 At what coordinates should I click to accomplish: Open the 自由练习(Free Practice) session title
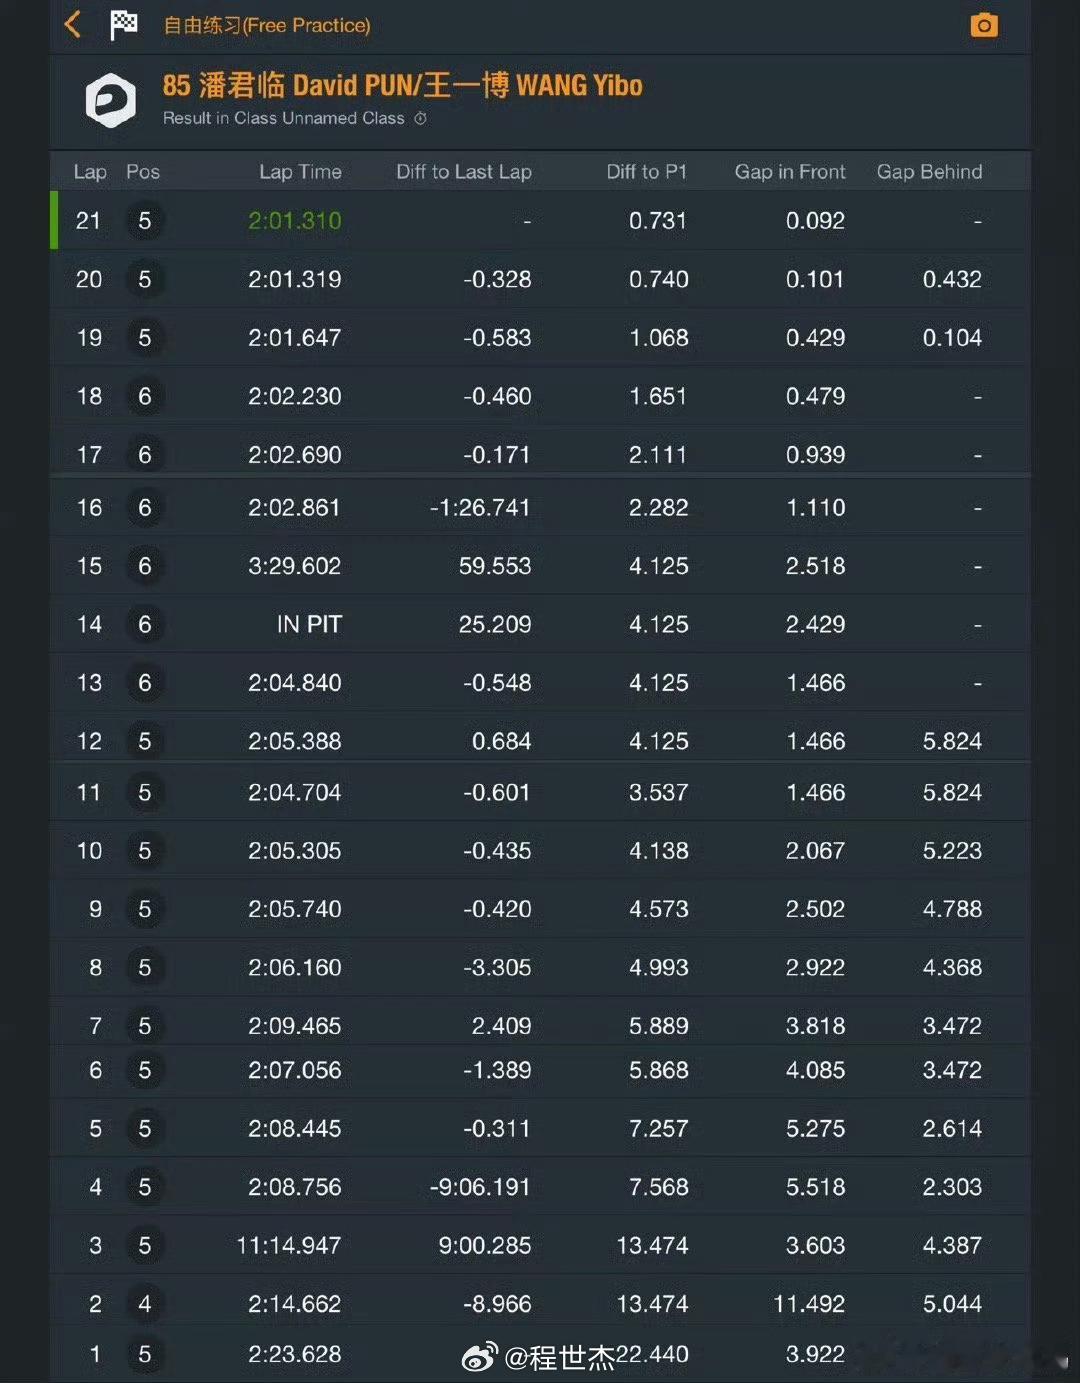[267, 25]
